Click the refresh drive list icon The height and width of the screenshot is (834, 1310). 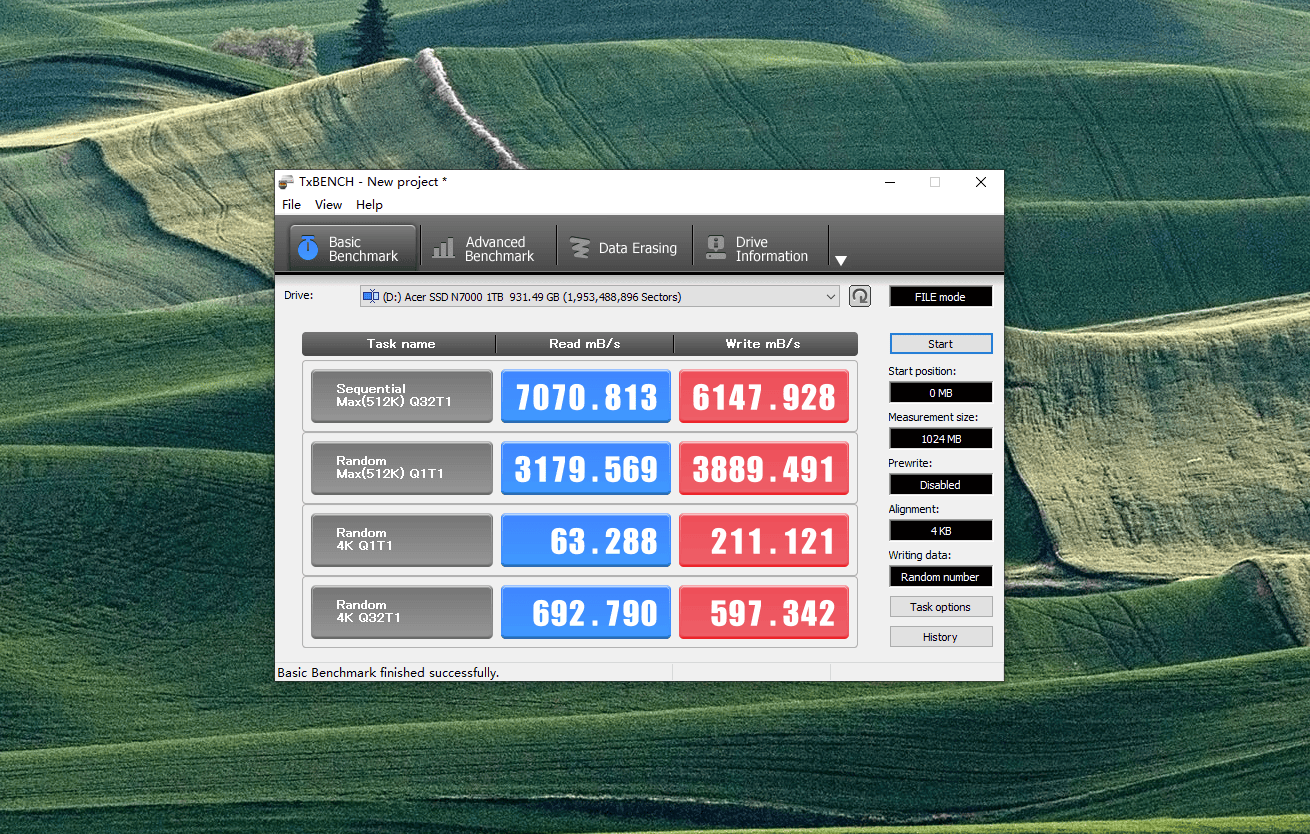tap(859, 296)
